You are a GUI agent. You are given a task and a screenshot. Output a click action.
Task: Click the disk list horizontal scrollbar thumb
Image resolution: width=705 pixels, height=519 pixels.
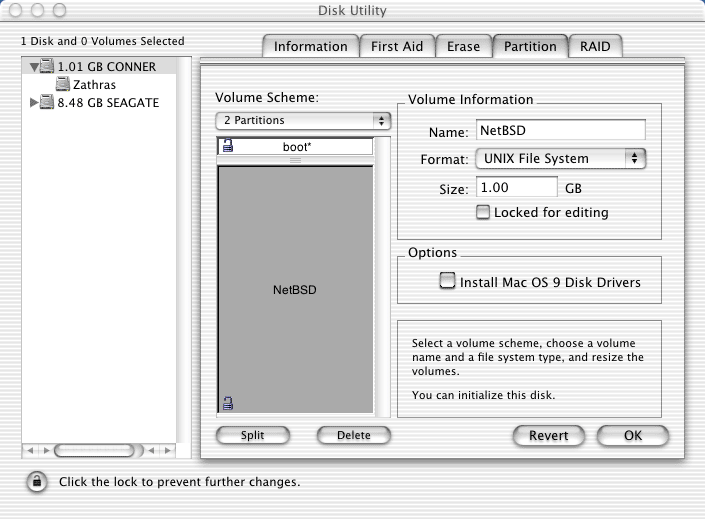coord(94,450)
